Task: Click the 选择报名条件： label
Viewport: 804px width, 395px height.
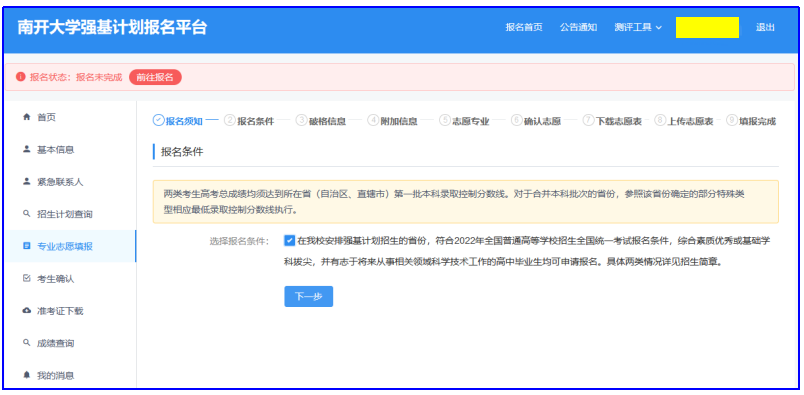Action: click(x=239, y=241)
